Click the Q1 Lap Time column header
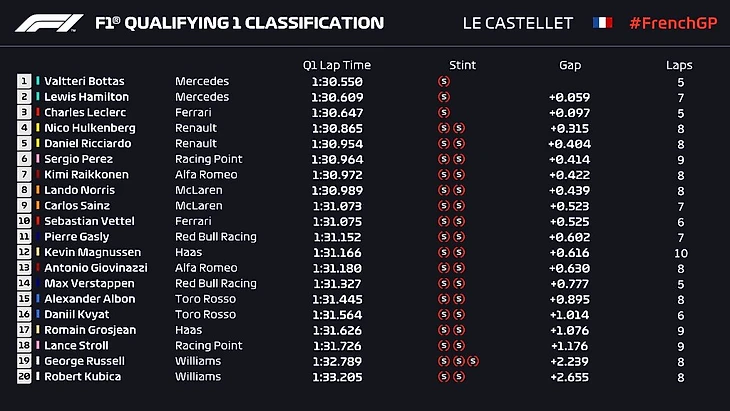730x411 pixels. pyautogui.click(x=336, y=65)
